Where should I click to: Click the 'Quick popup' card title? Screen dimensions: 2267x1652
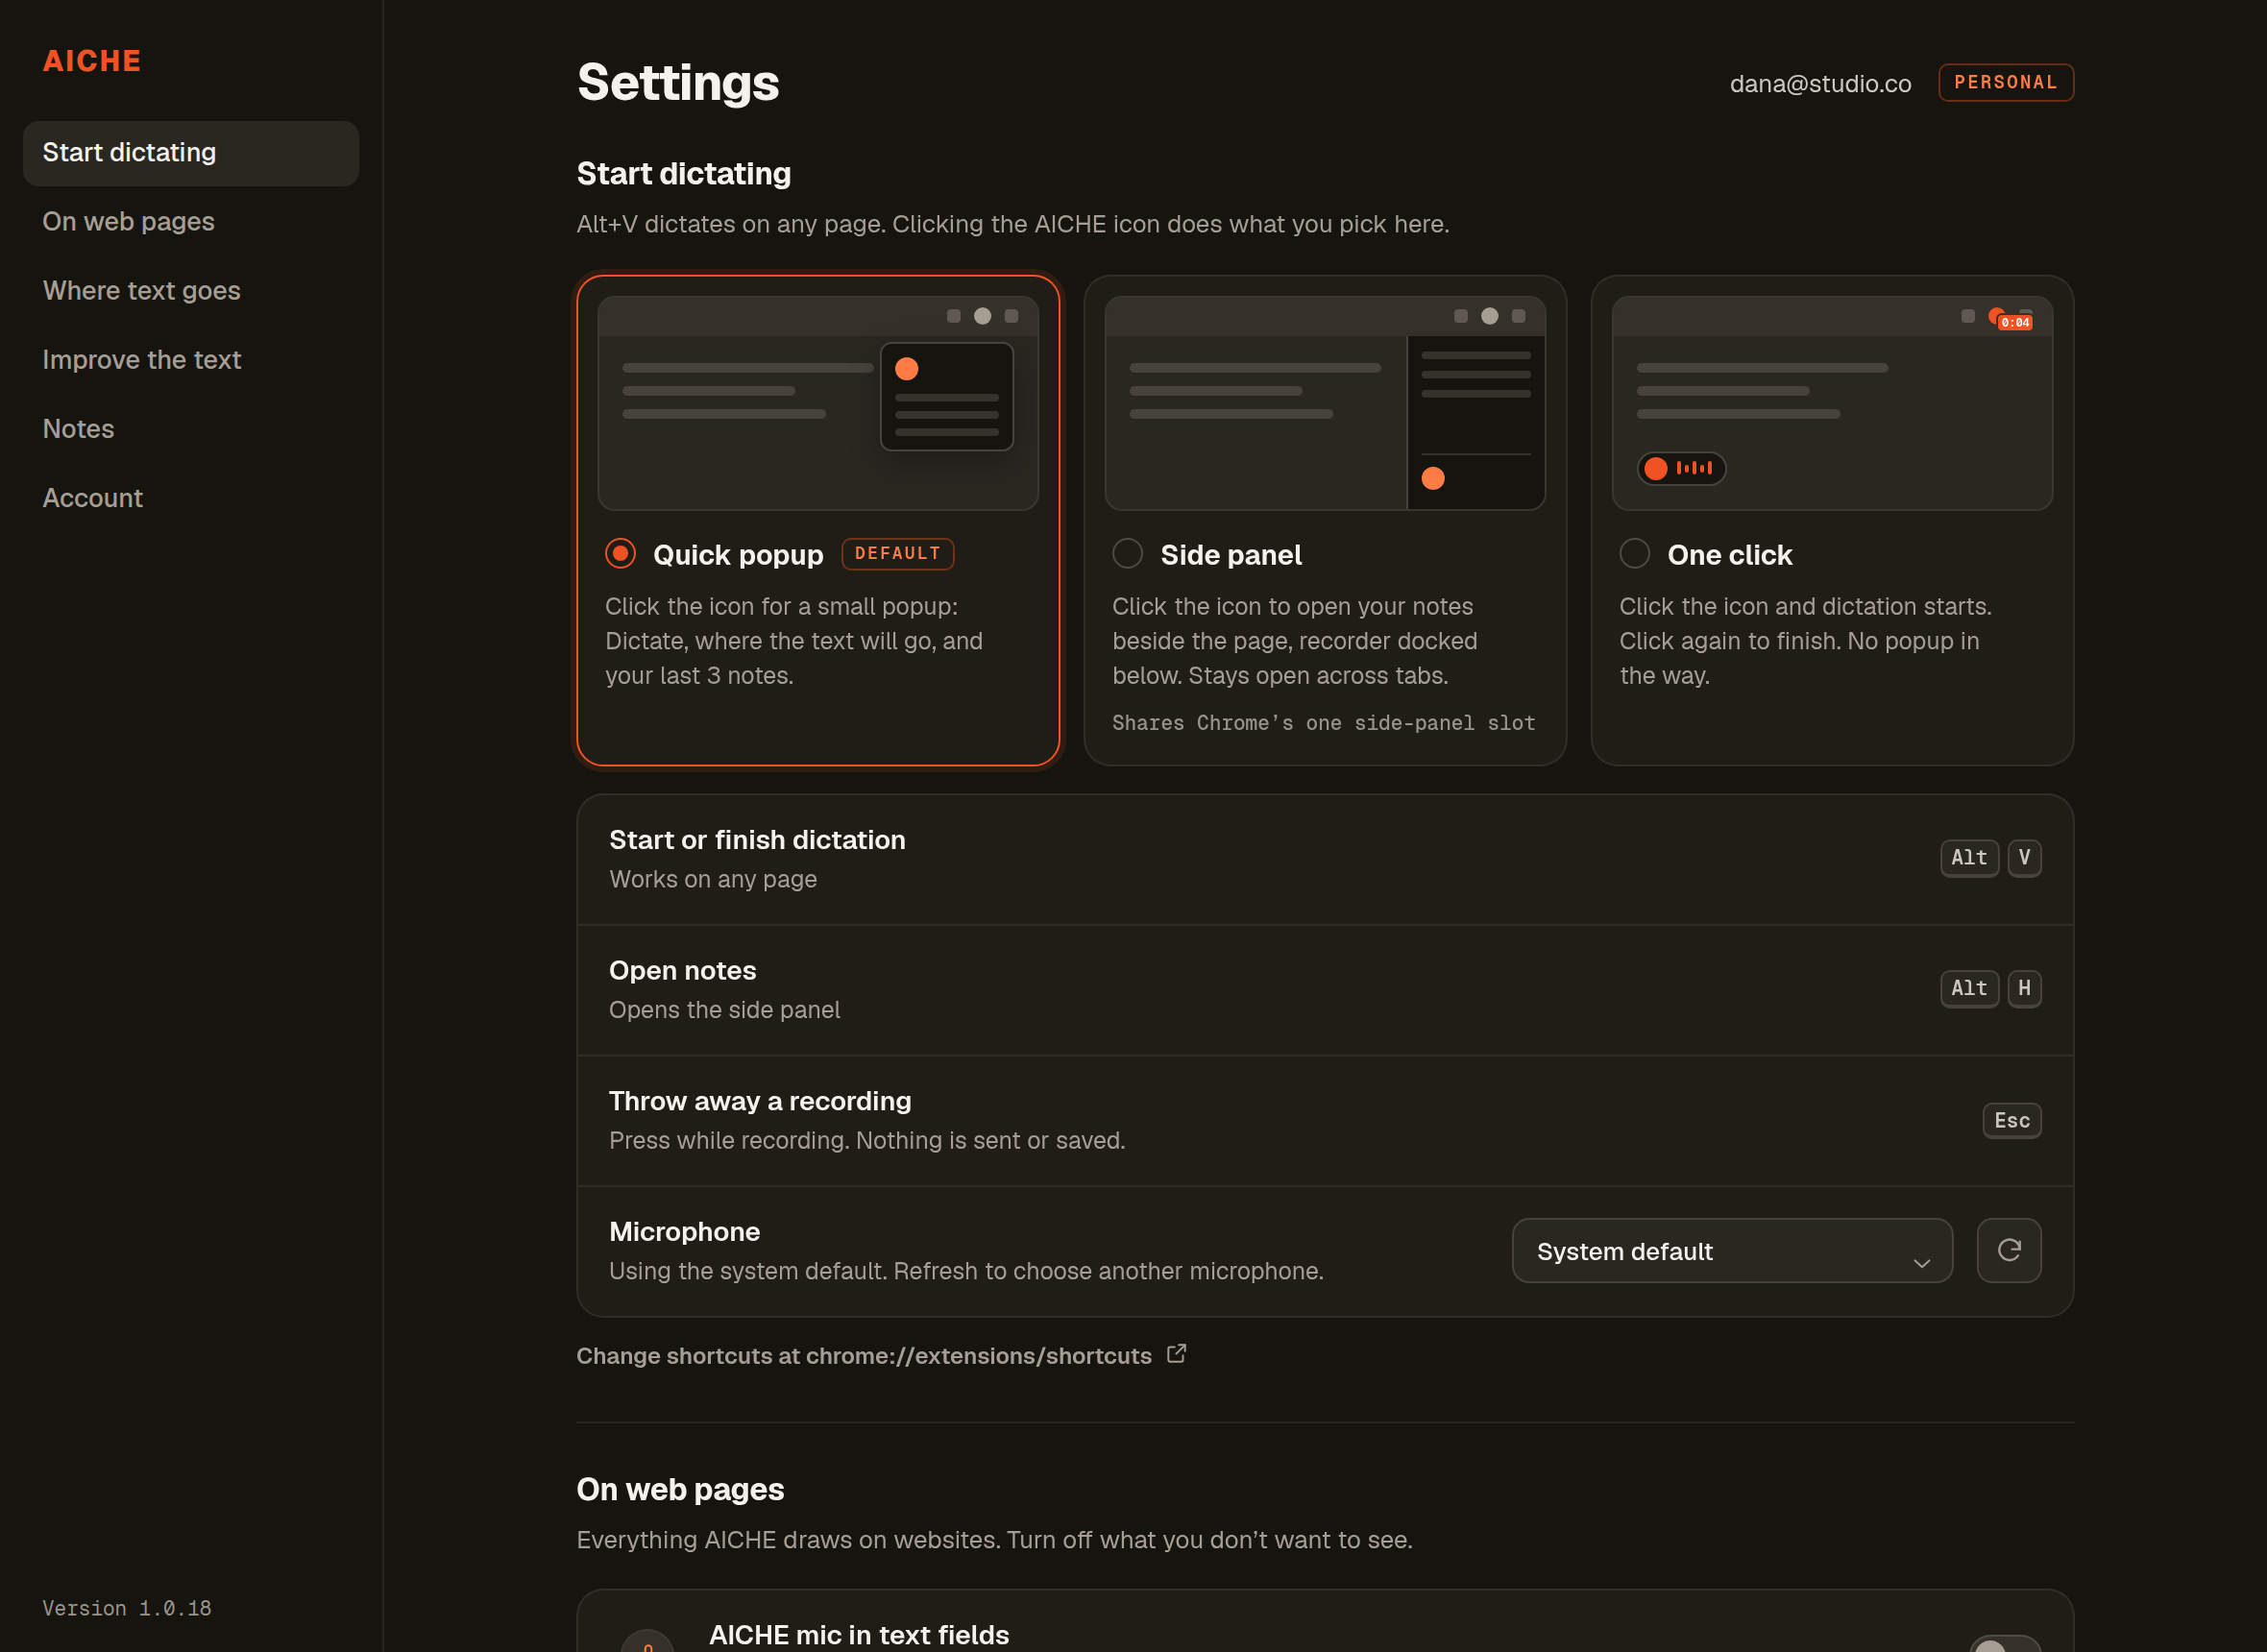coord(738,555)
